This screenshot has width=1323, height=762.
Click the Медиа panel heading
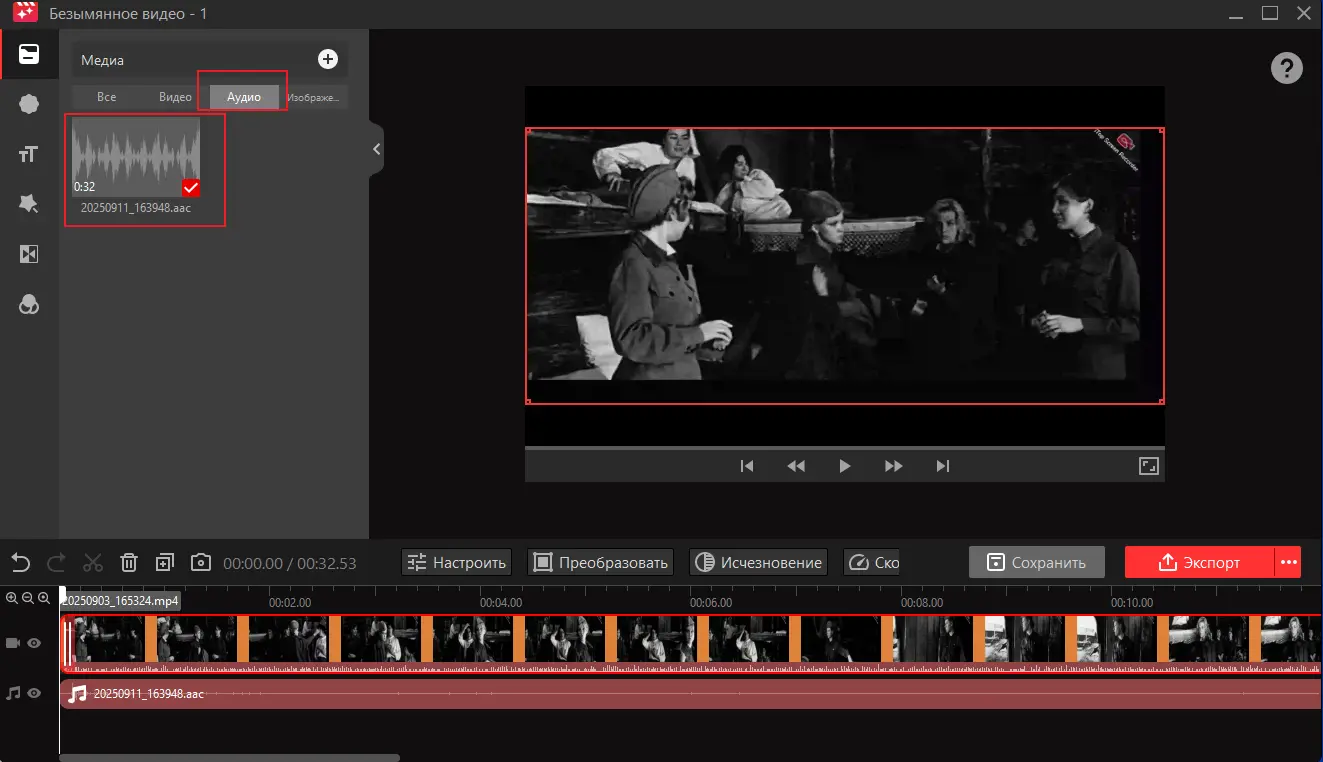click(102, 60)
